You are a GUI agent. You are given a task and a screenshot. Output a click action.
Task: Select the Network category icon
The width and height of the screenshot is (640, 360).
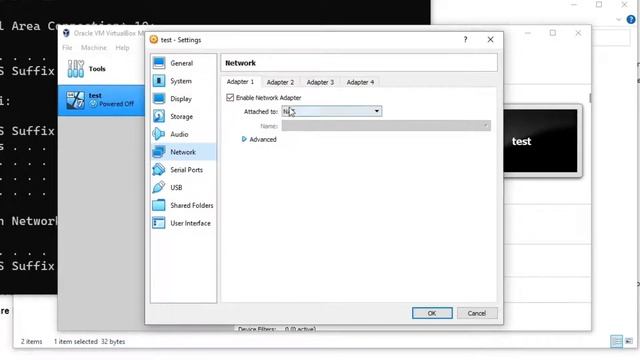[x=159, y=152]
